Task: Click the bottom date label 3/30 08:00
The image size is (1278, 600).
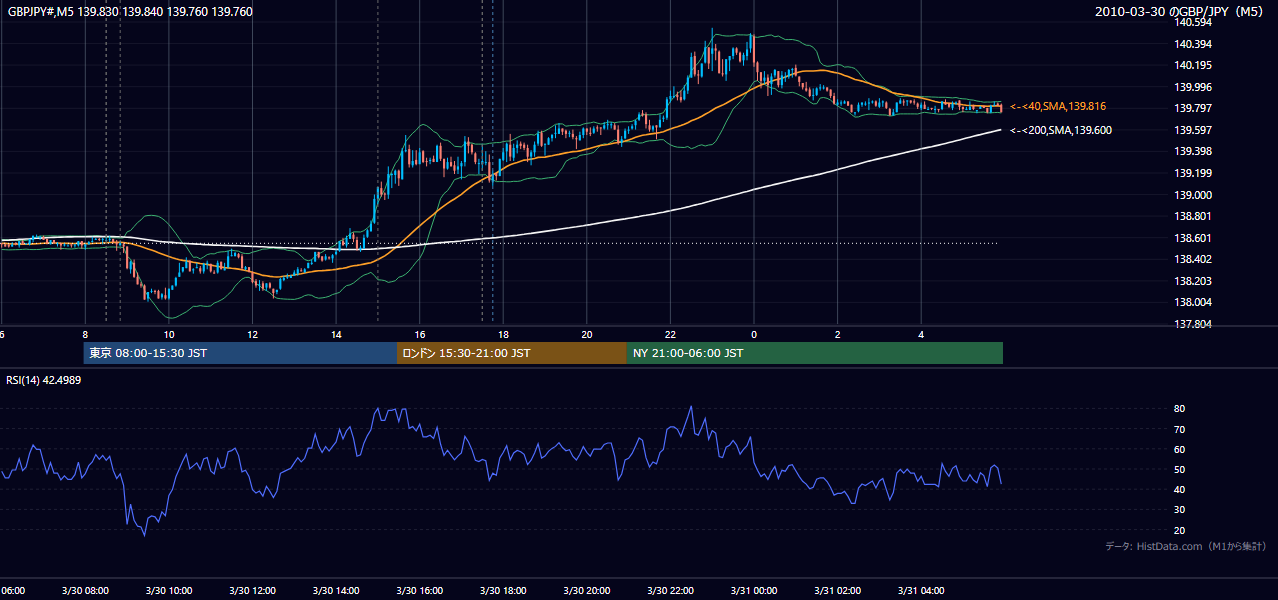Action: pyautogui.click(x=85, y=590)
